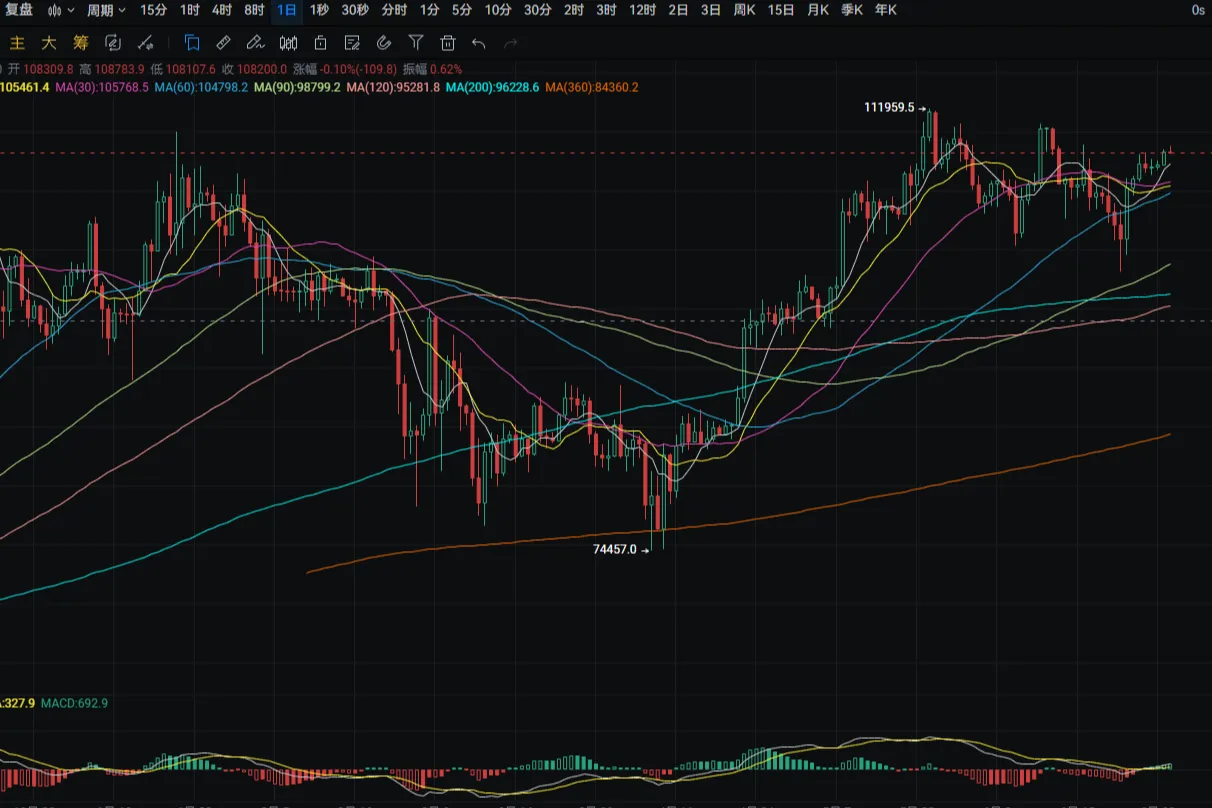
Task: Open the candlestick chart type dropdown
Action: [x=61, y=10]
